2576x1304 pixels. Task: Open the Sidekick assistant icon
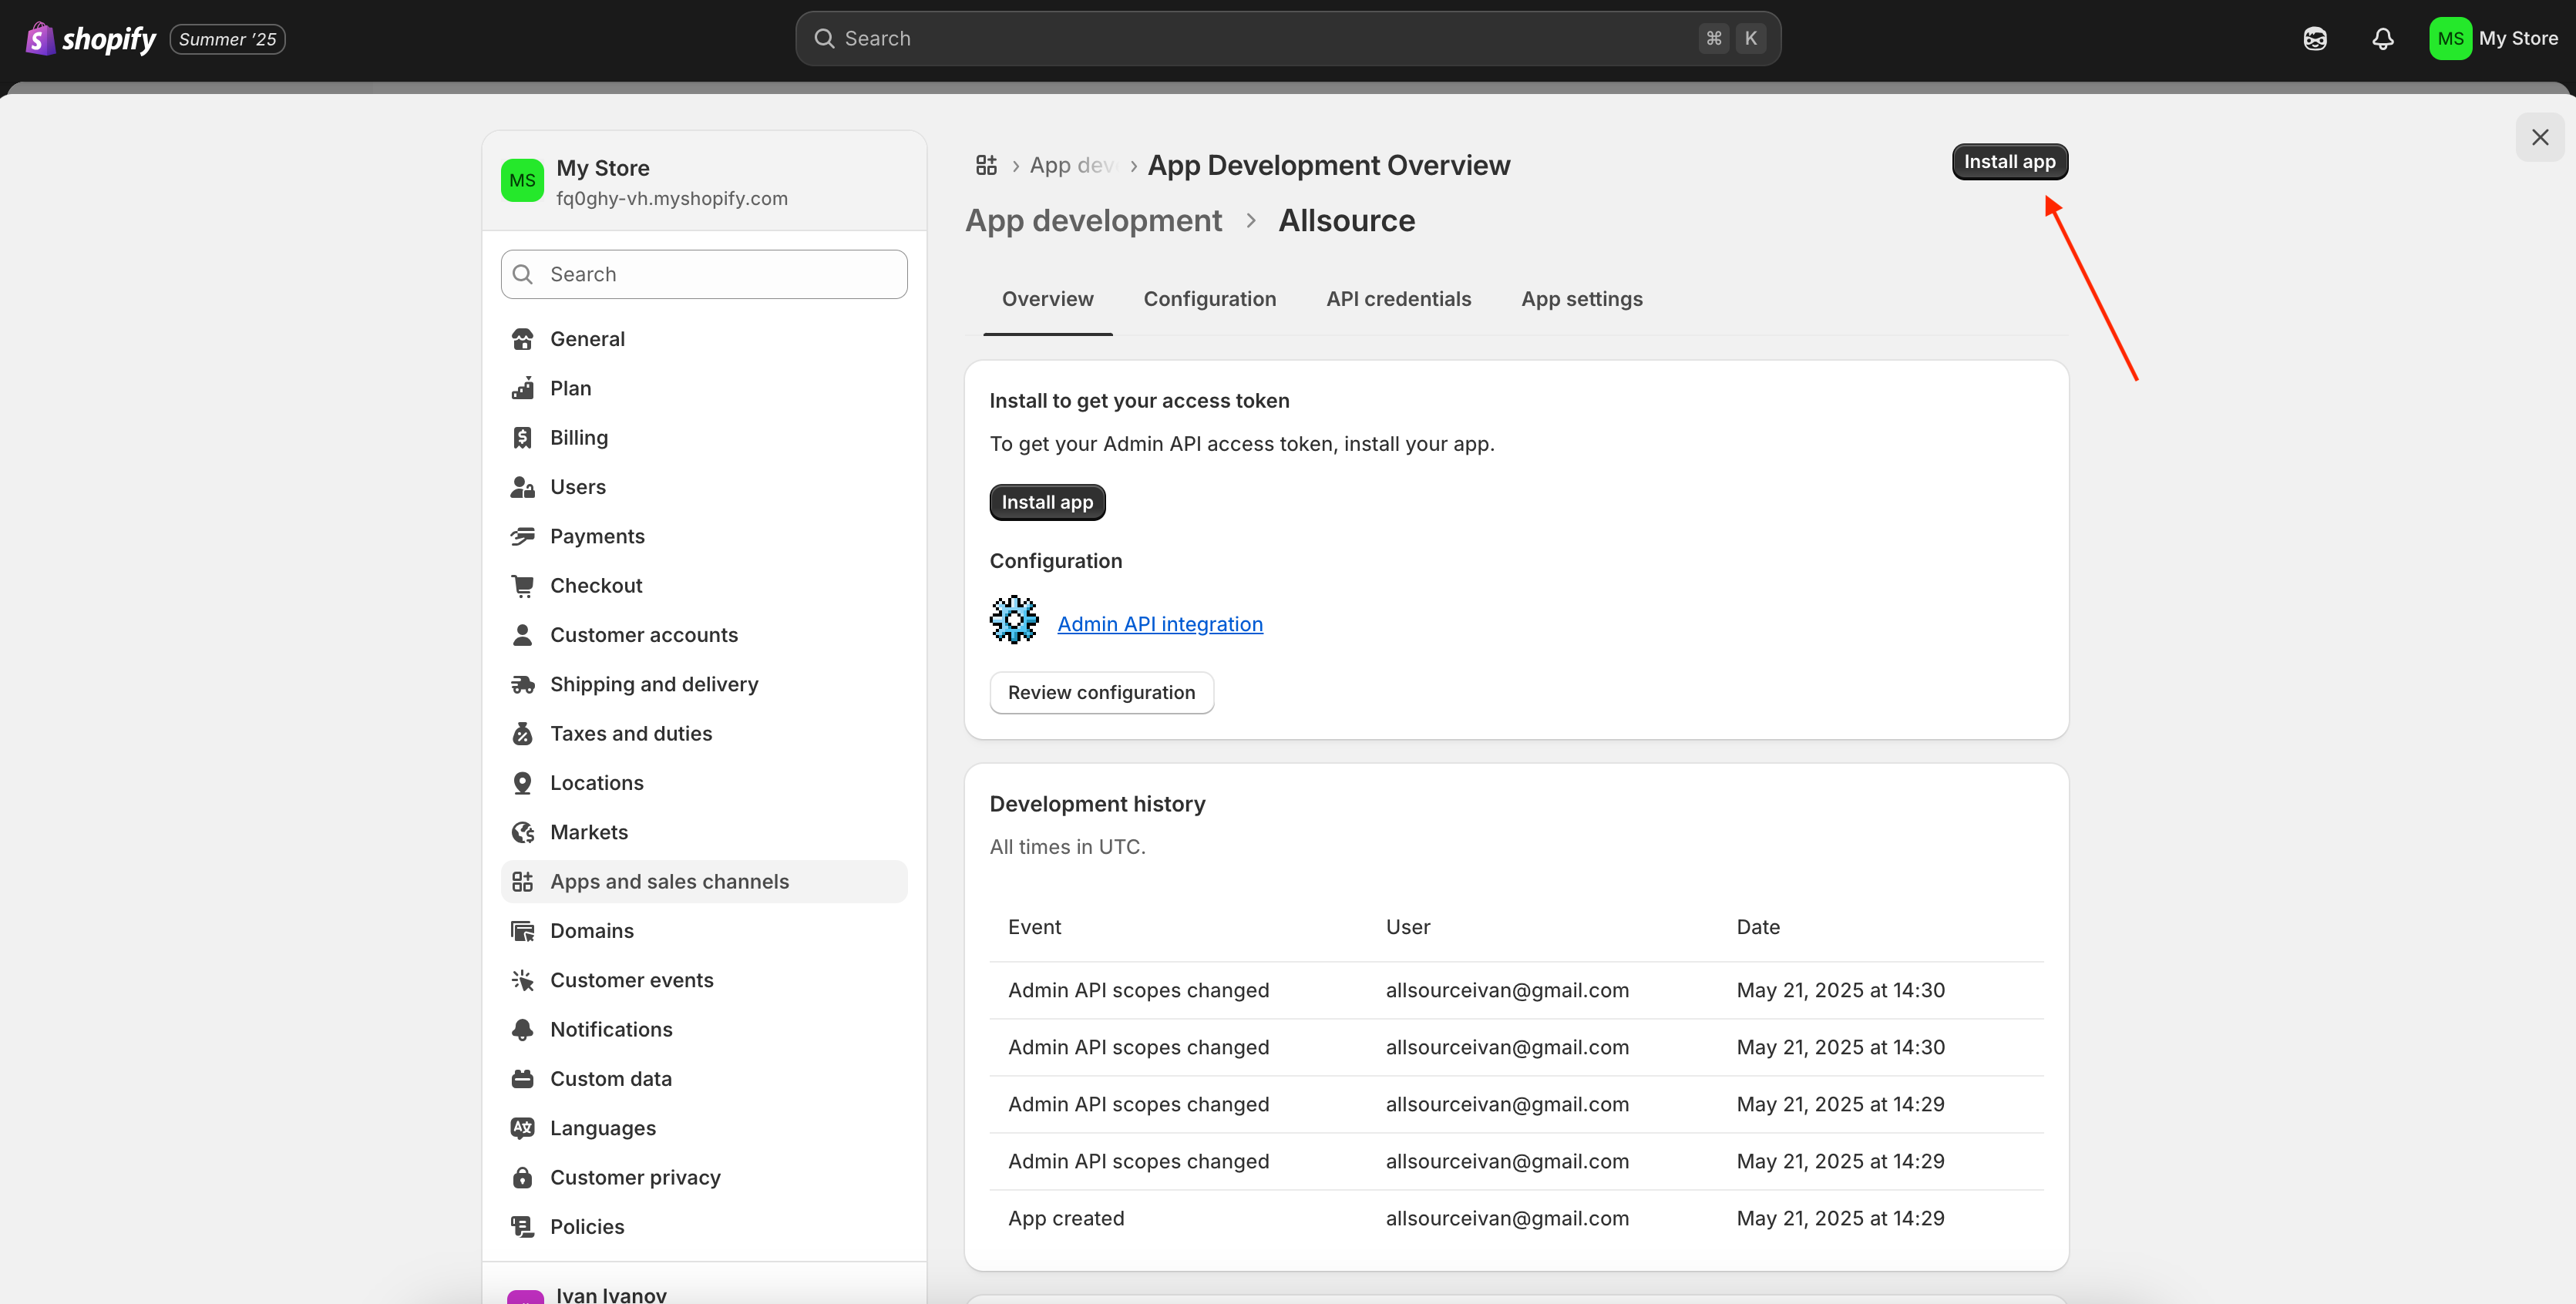2314,38
